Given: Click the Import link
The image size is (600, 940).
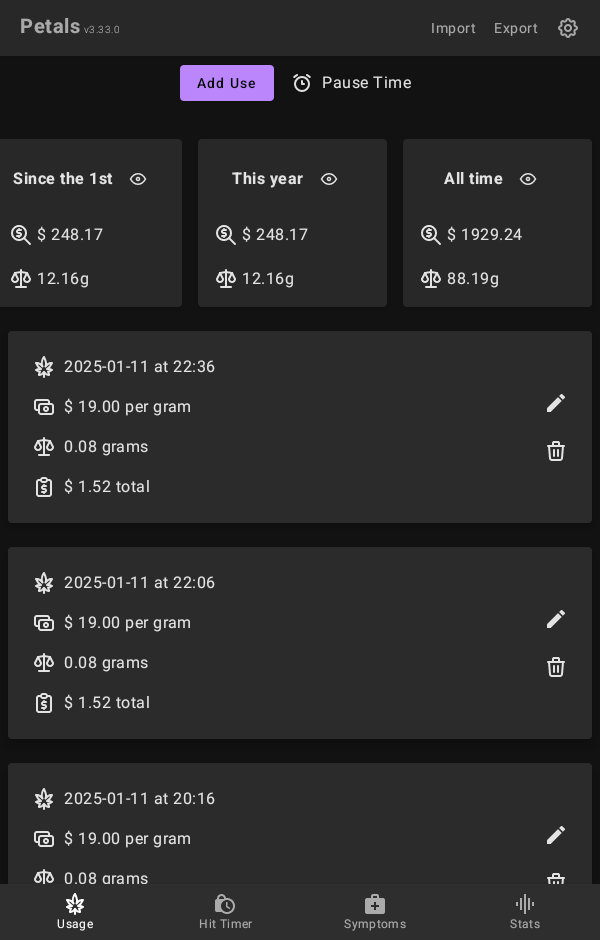Looking at the screenshot, I should coord(453,28).
